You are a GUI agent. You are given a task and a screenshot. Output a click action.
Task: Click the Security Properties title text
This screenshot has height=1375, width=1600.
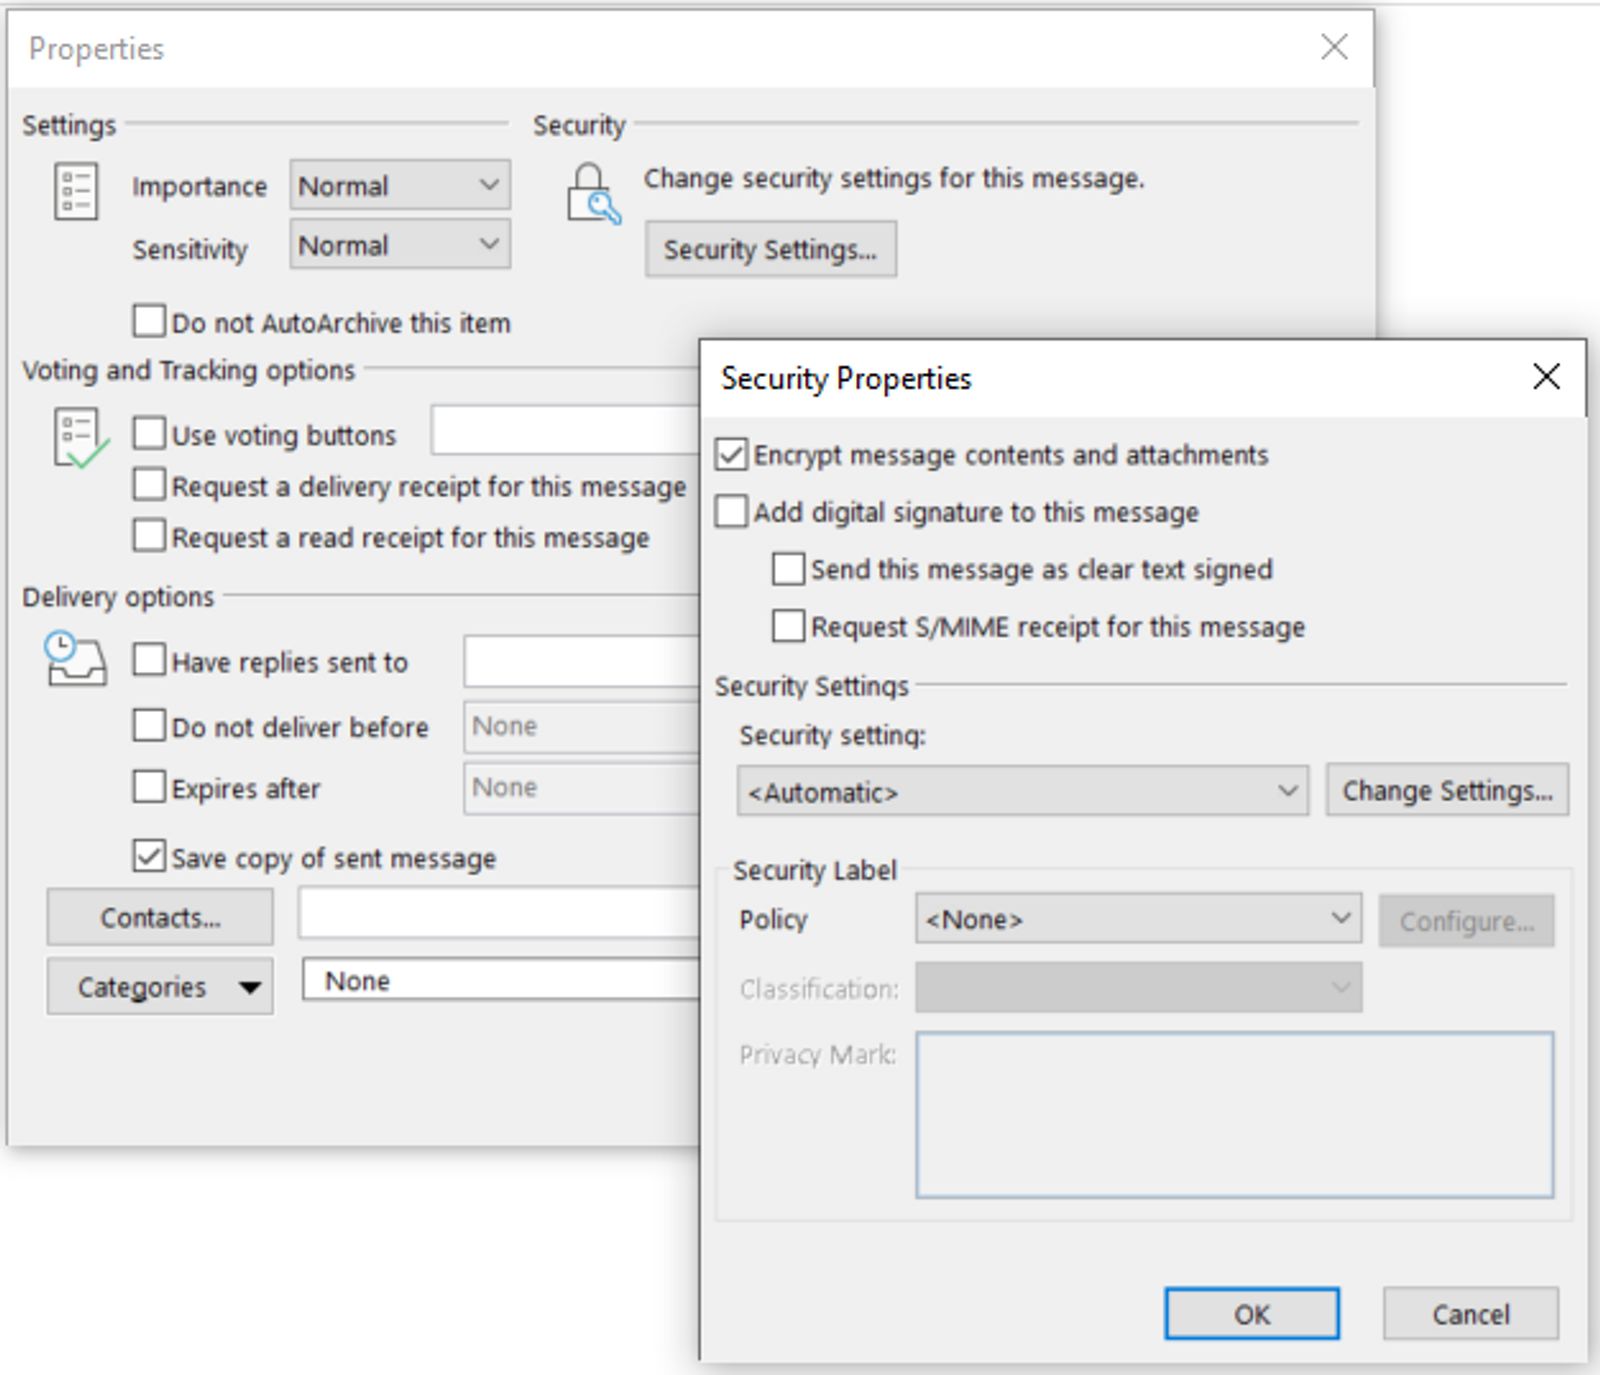846,378
